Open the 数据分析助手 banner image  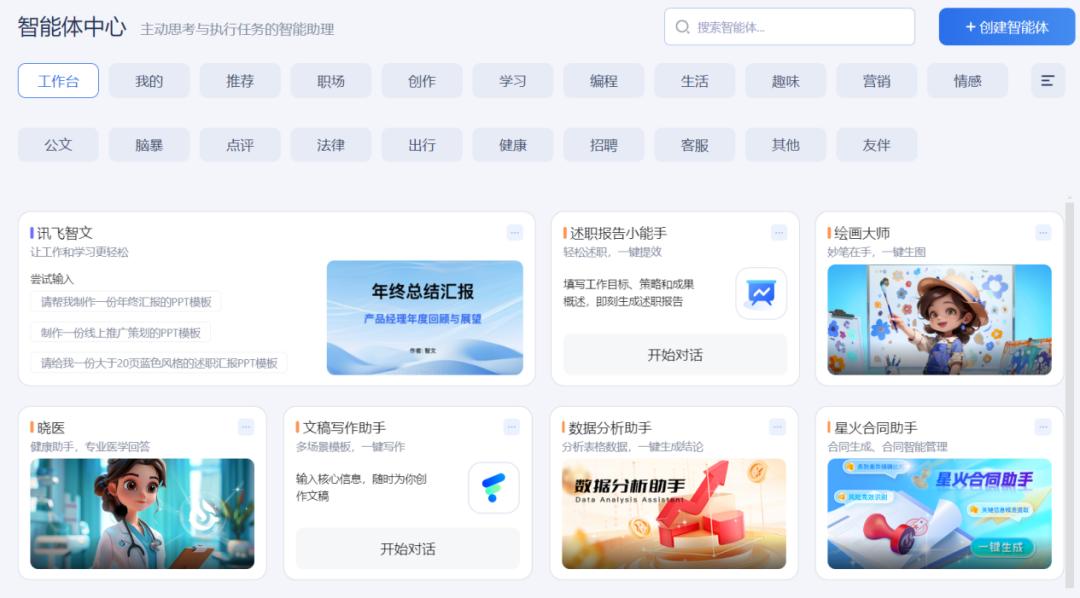(x=674, y=514)
